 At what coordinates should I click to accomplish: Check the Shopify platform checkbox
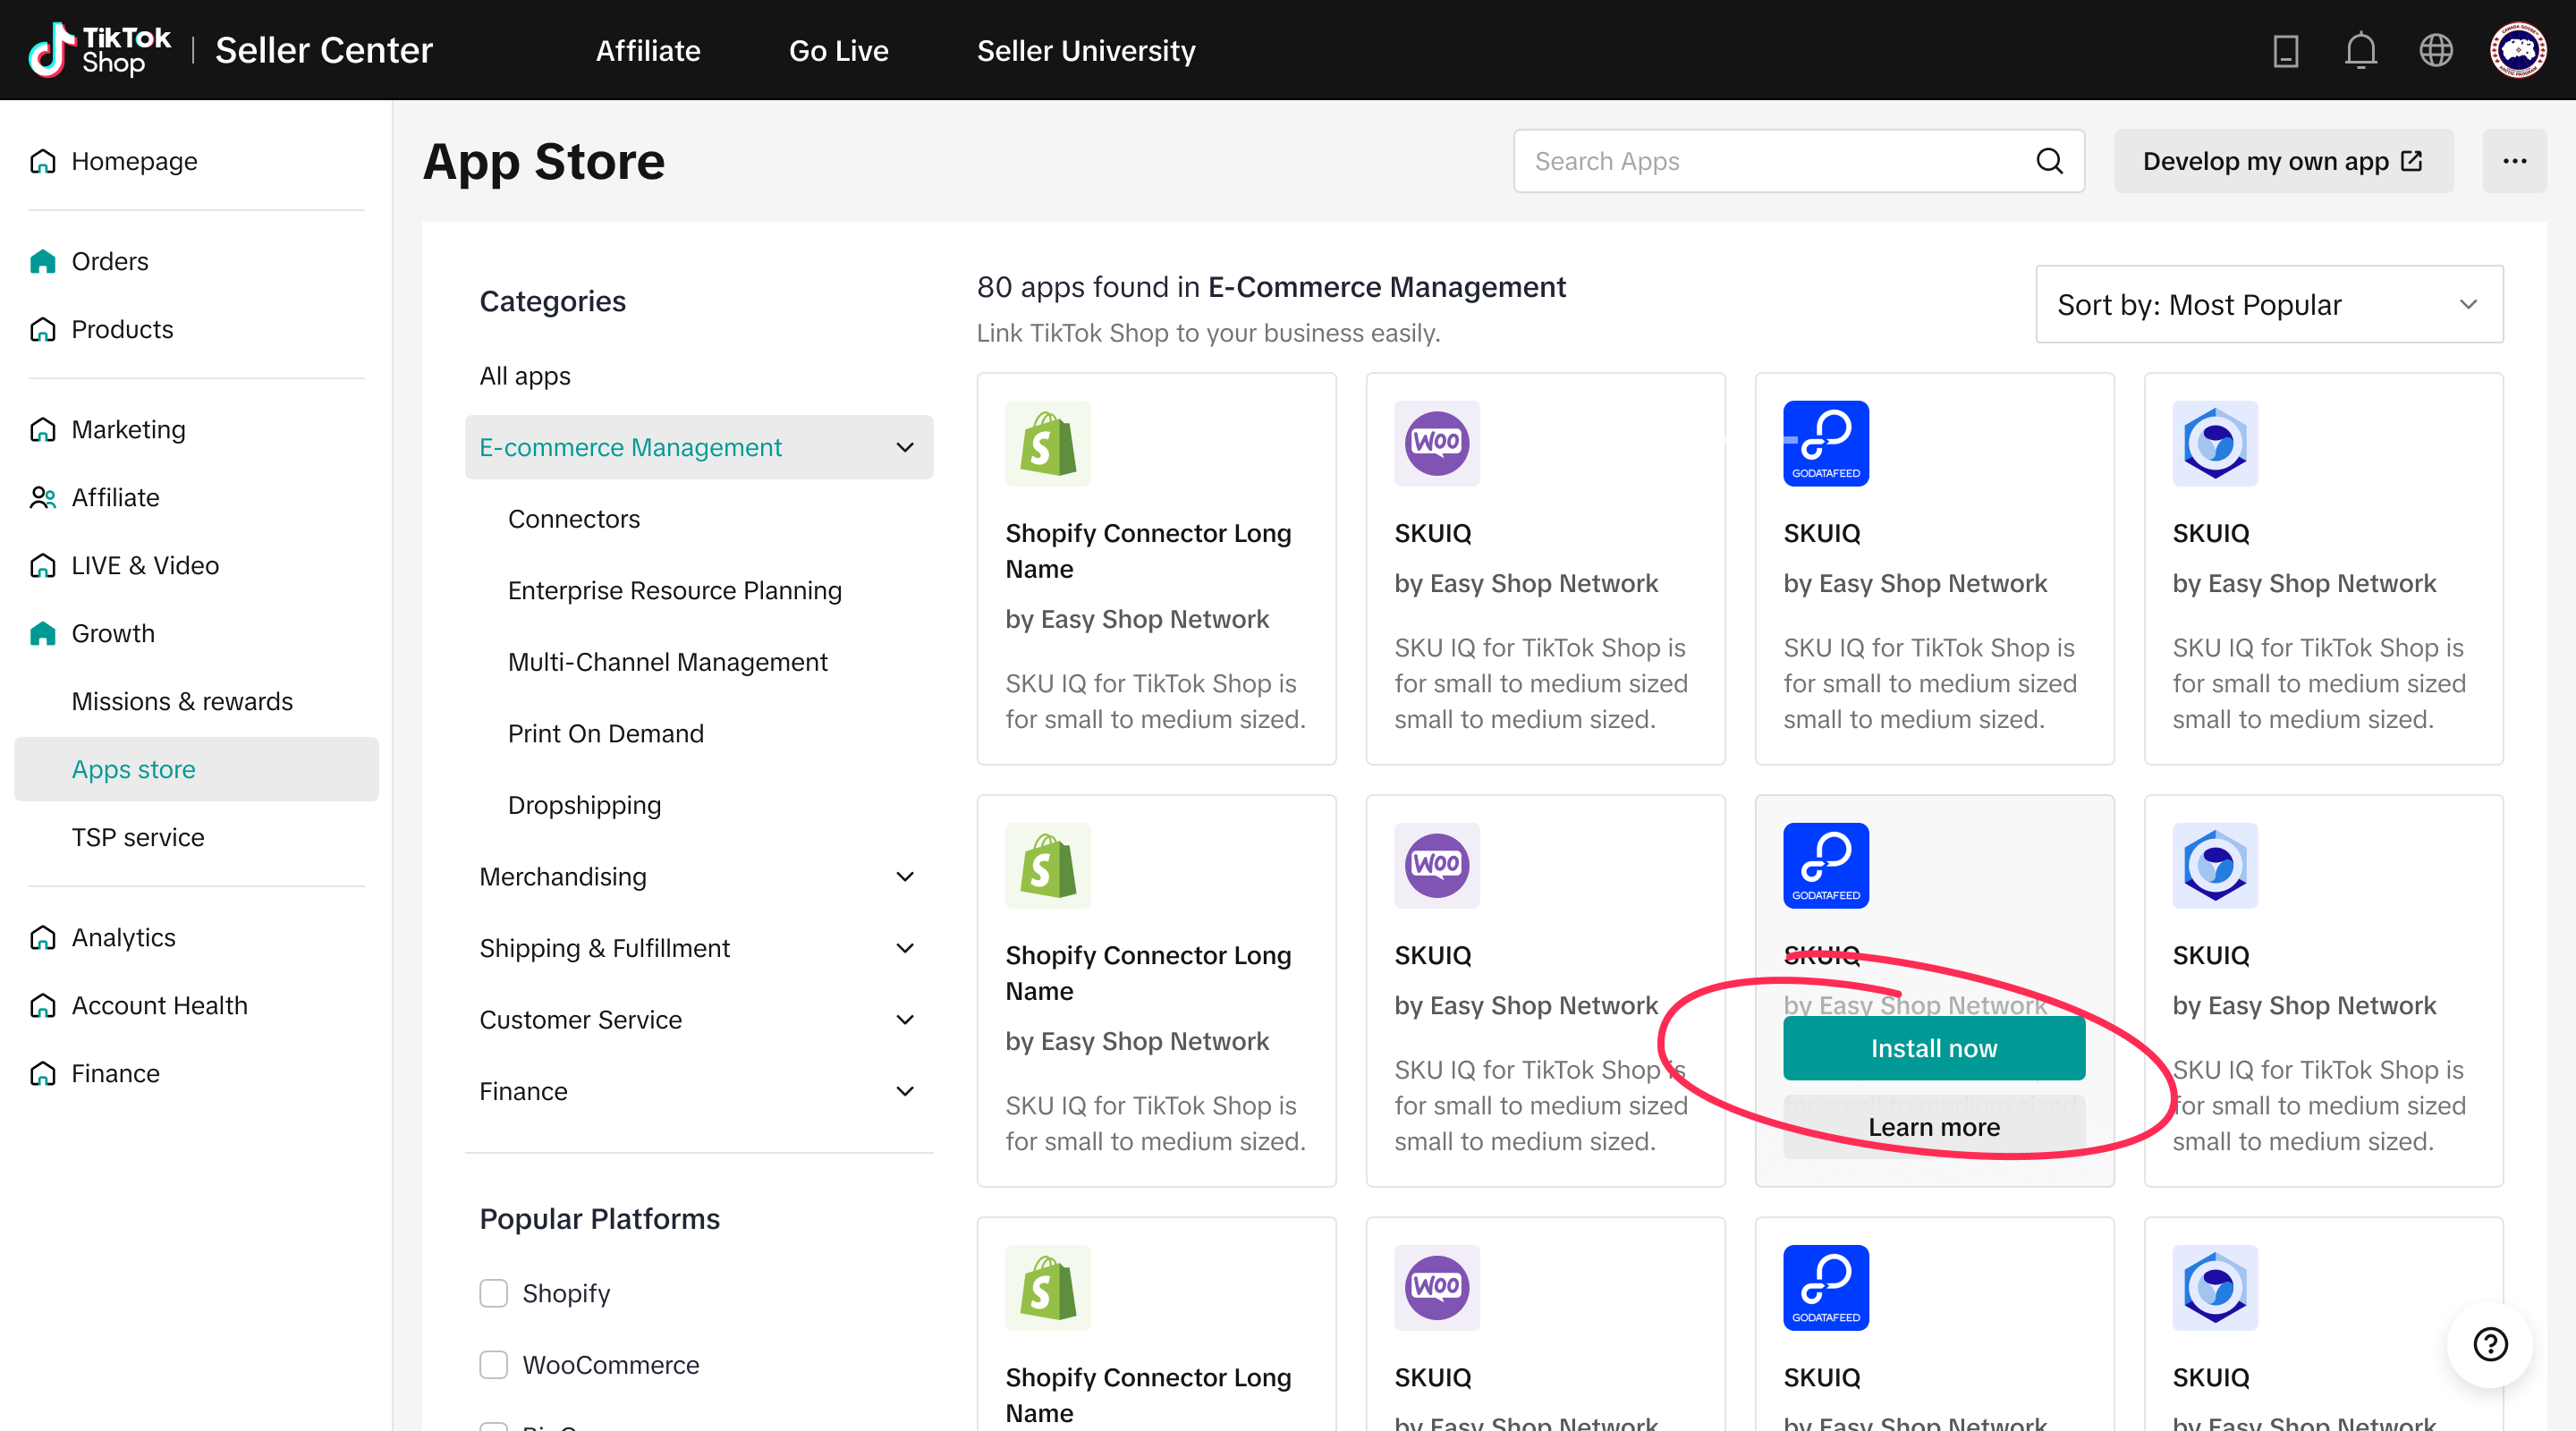(493, 1293)
